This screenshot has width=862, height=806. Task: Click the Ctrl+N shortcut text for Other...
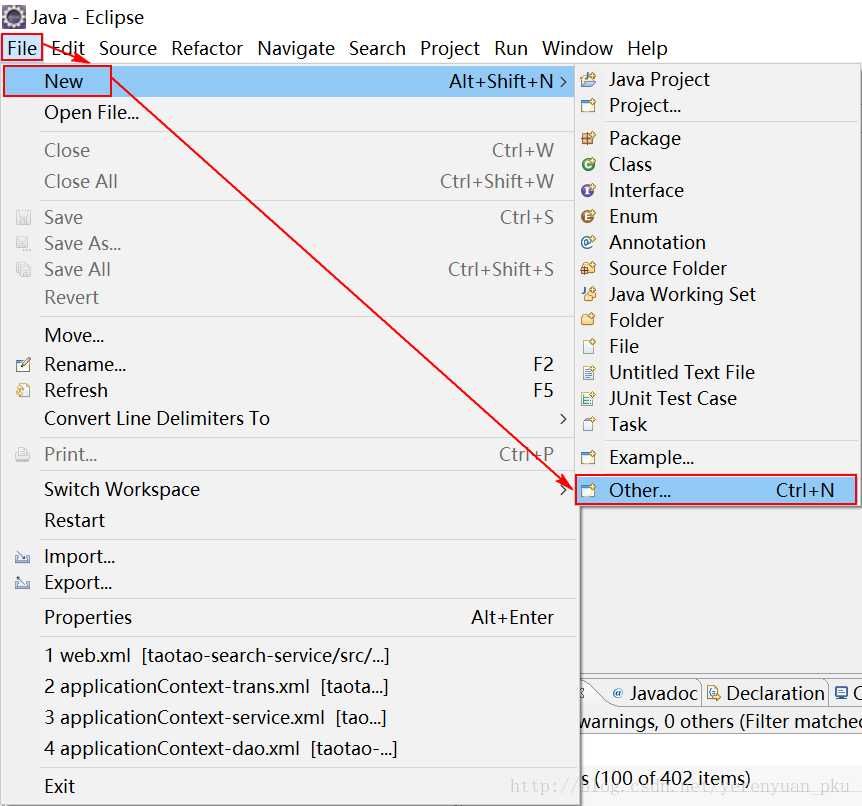point(805,490)
